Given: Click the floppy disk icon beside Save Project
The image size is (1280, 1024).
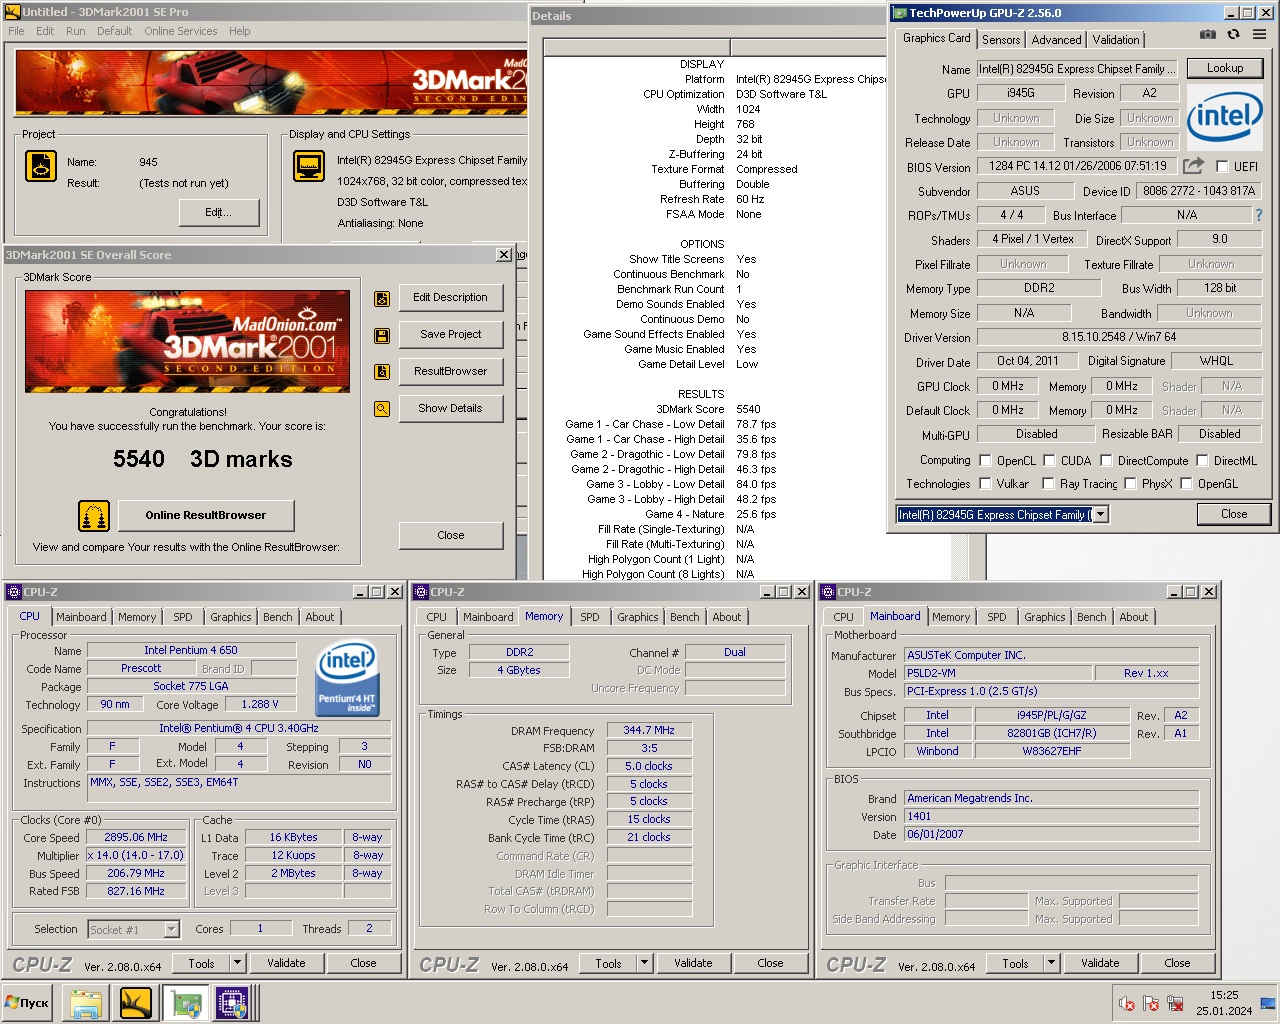Looking at the screenshot, I should (382, 335).
